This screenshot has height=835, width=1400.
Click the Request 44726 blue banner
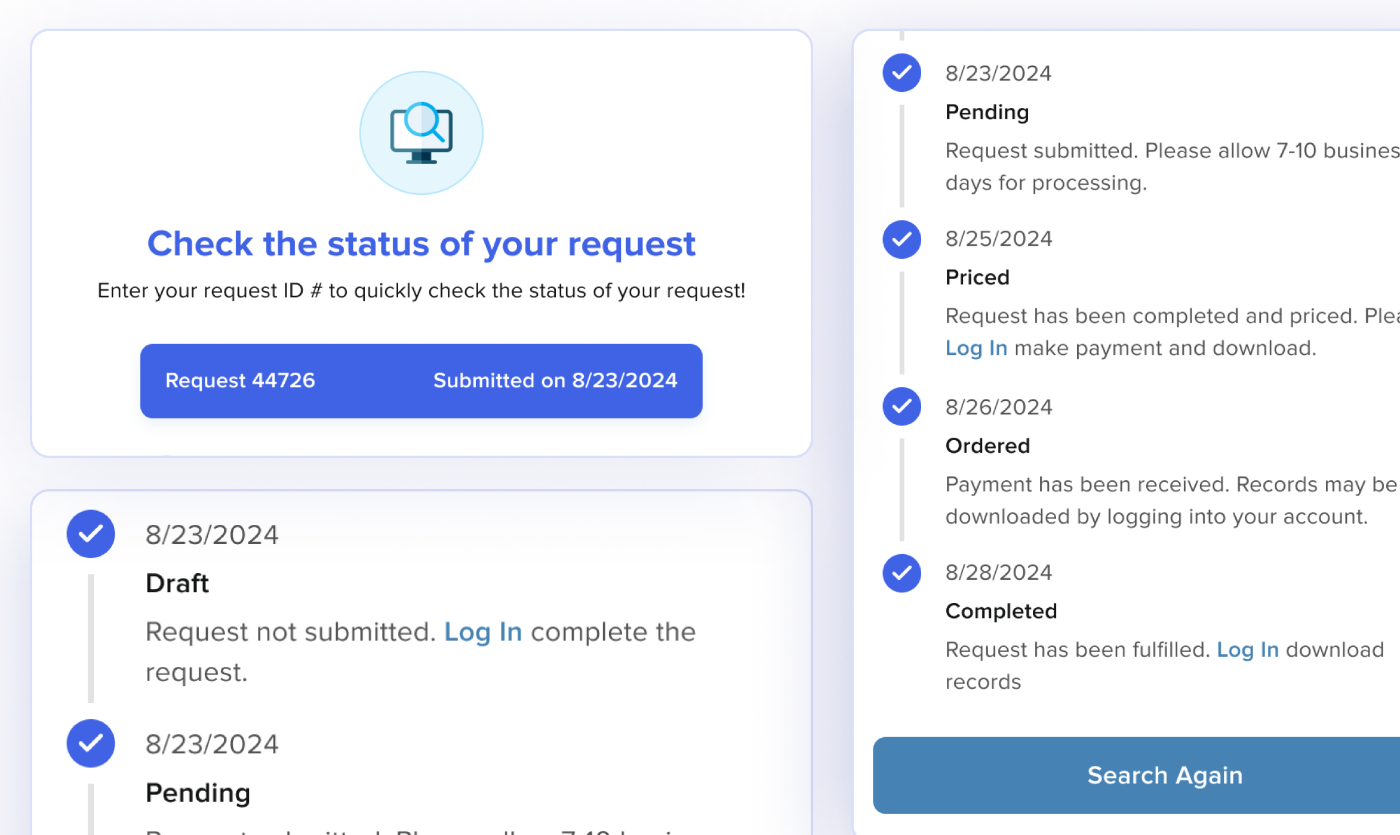coord(421,381)
